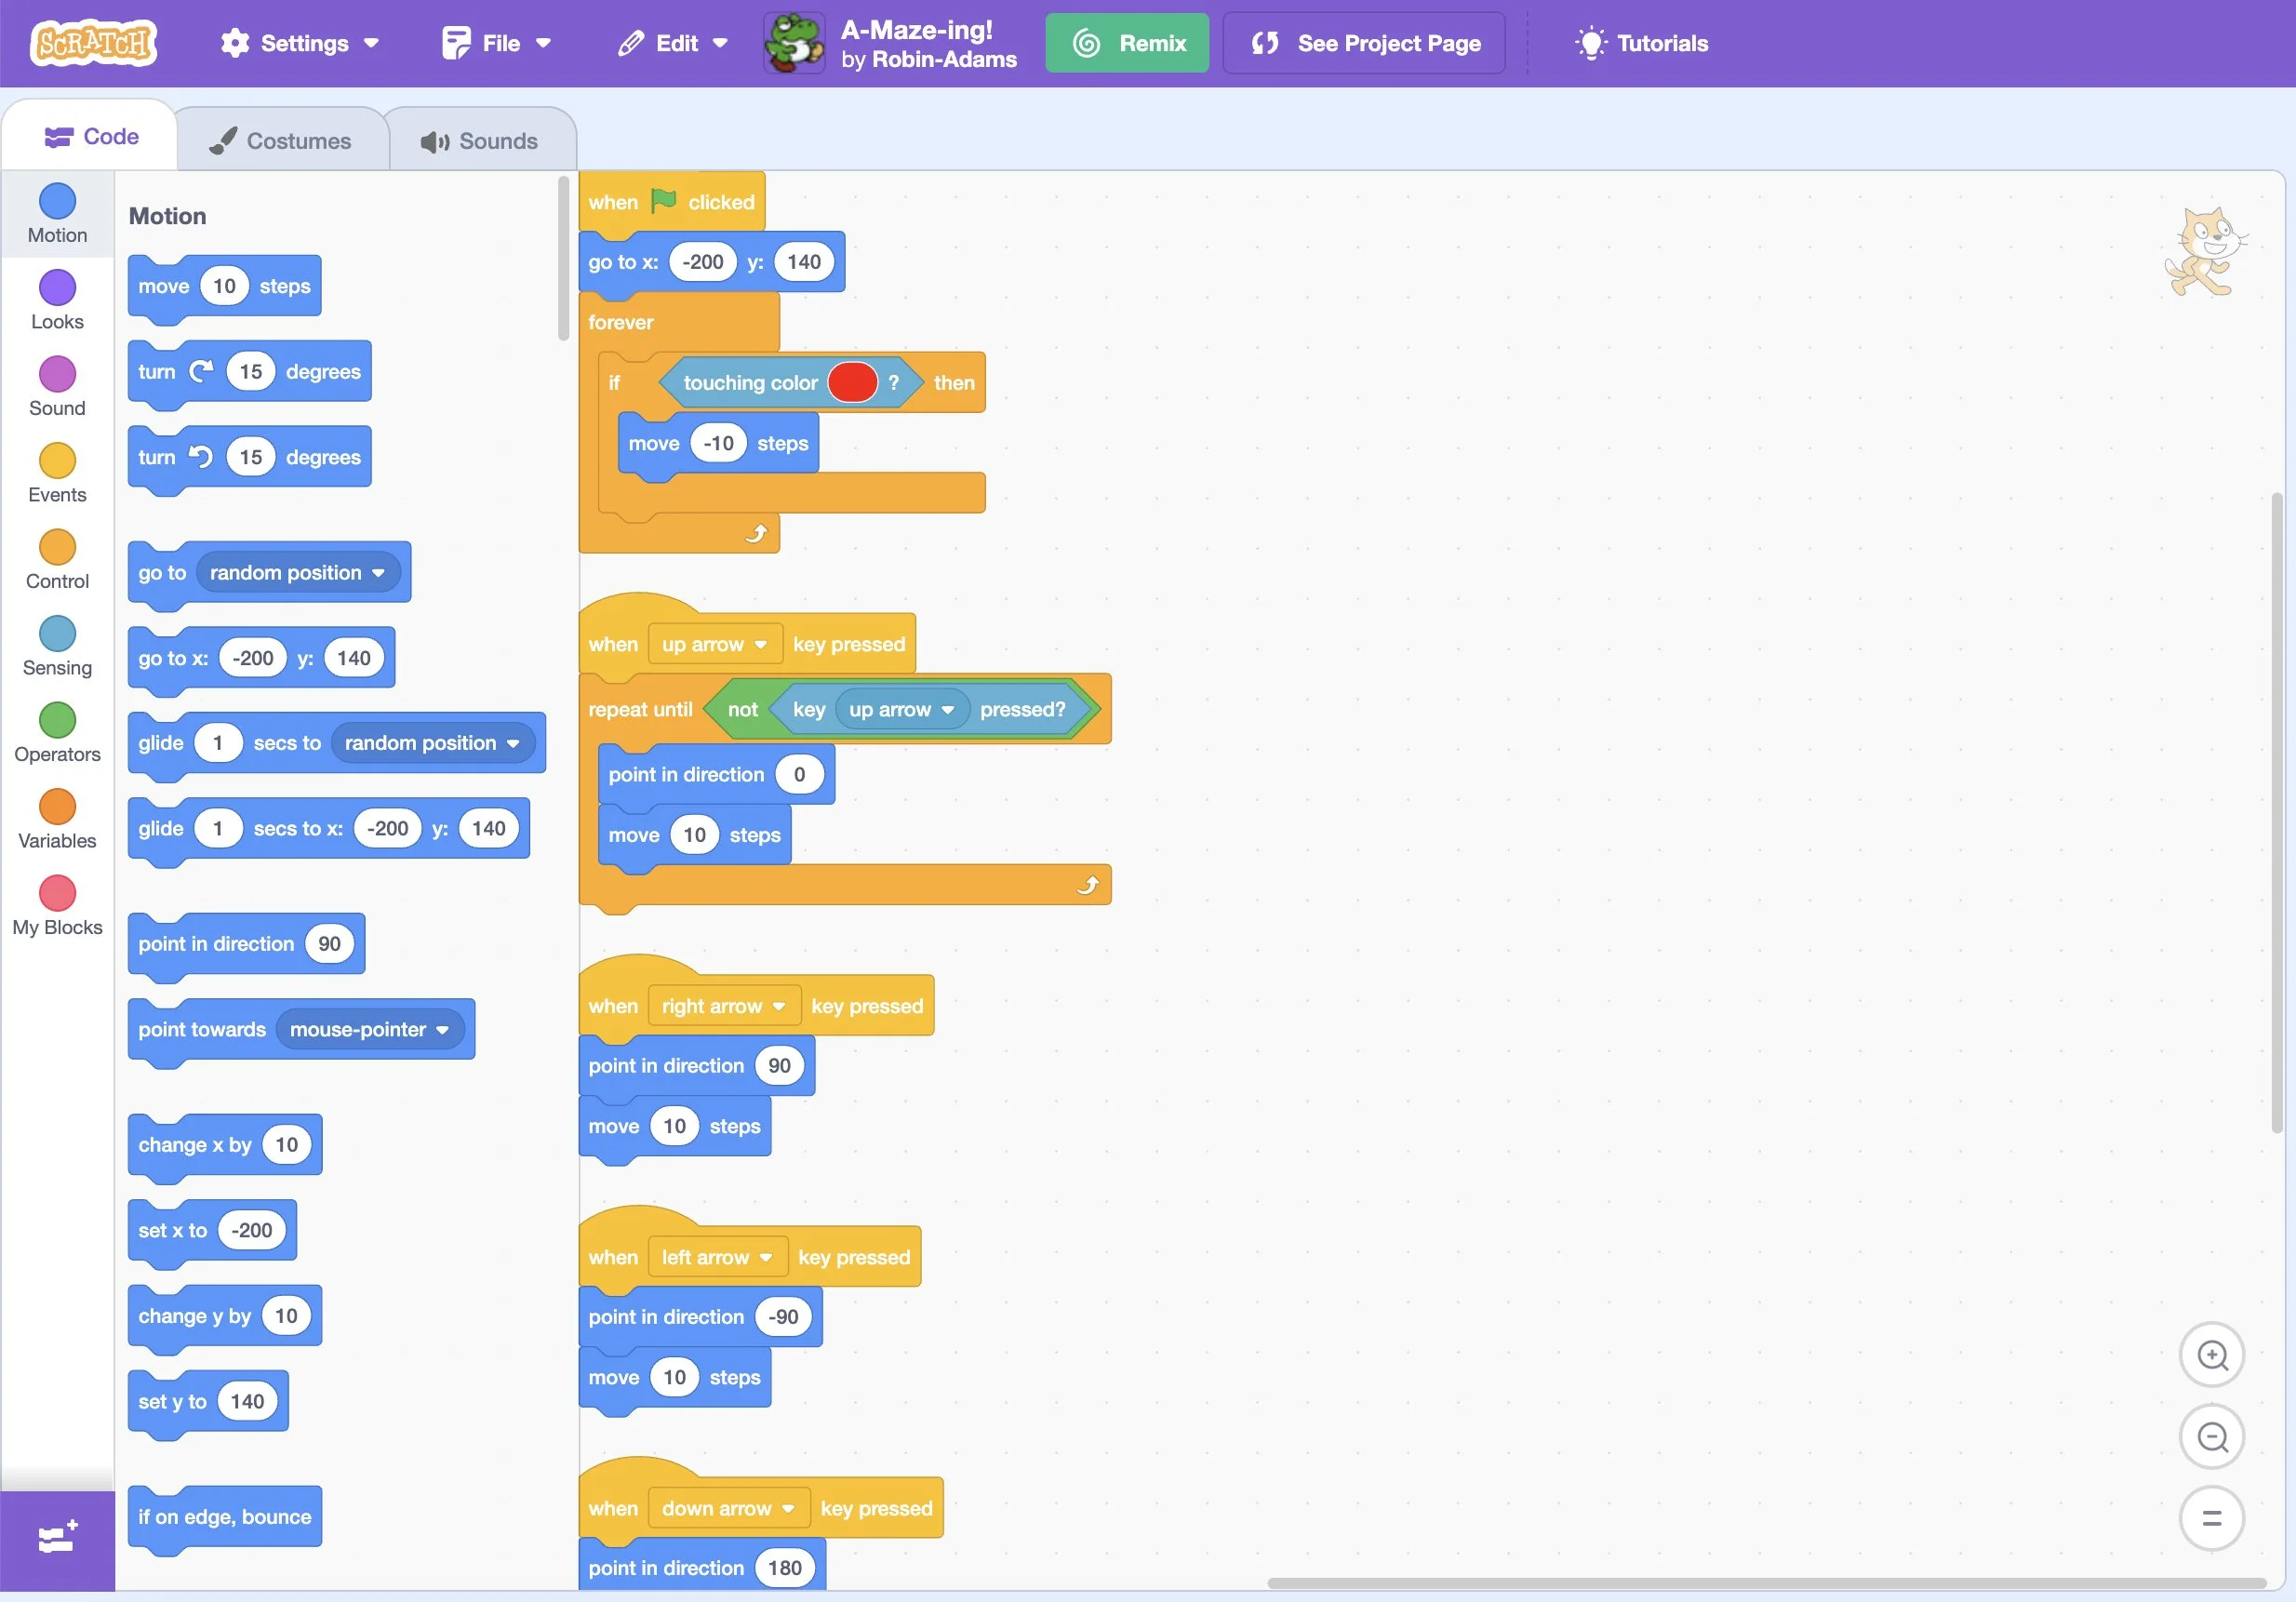This screenshot has height=1602, width=2296.
Task: Click See Project Page button
Action: point(1364,43)
